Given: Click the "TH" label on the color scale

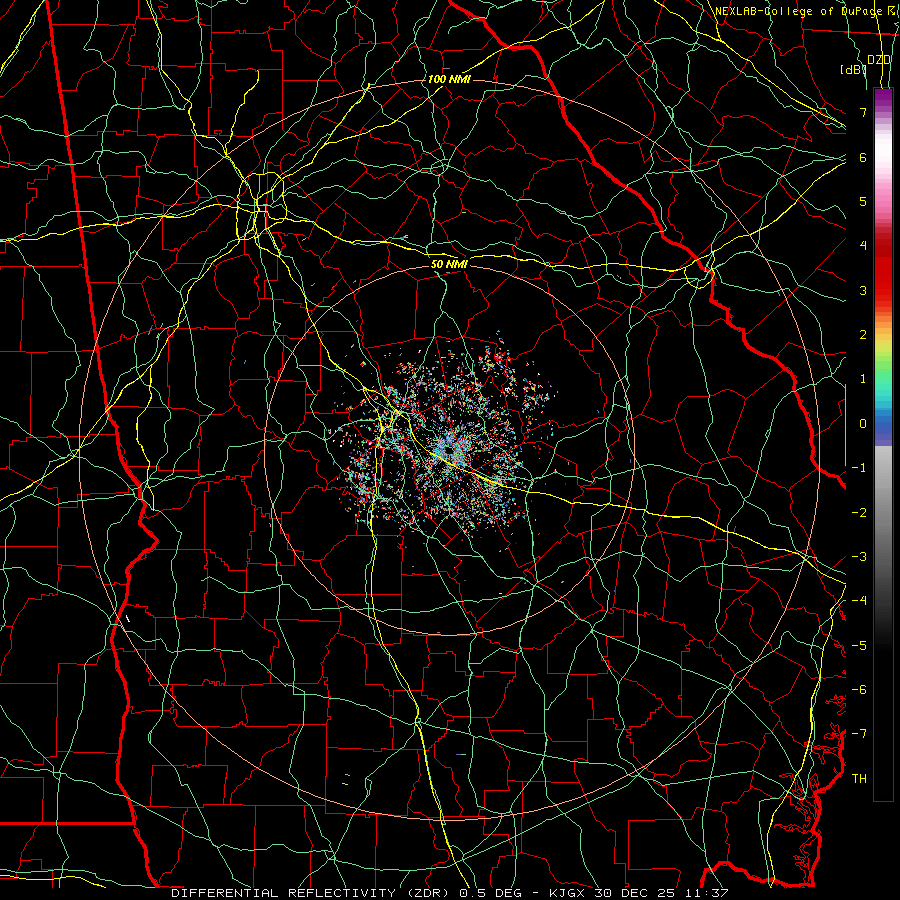Looking at the screenshot, I should pyautogui.click(x=859, y=779).
